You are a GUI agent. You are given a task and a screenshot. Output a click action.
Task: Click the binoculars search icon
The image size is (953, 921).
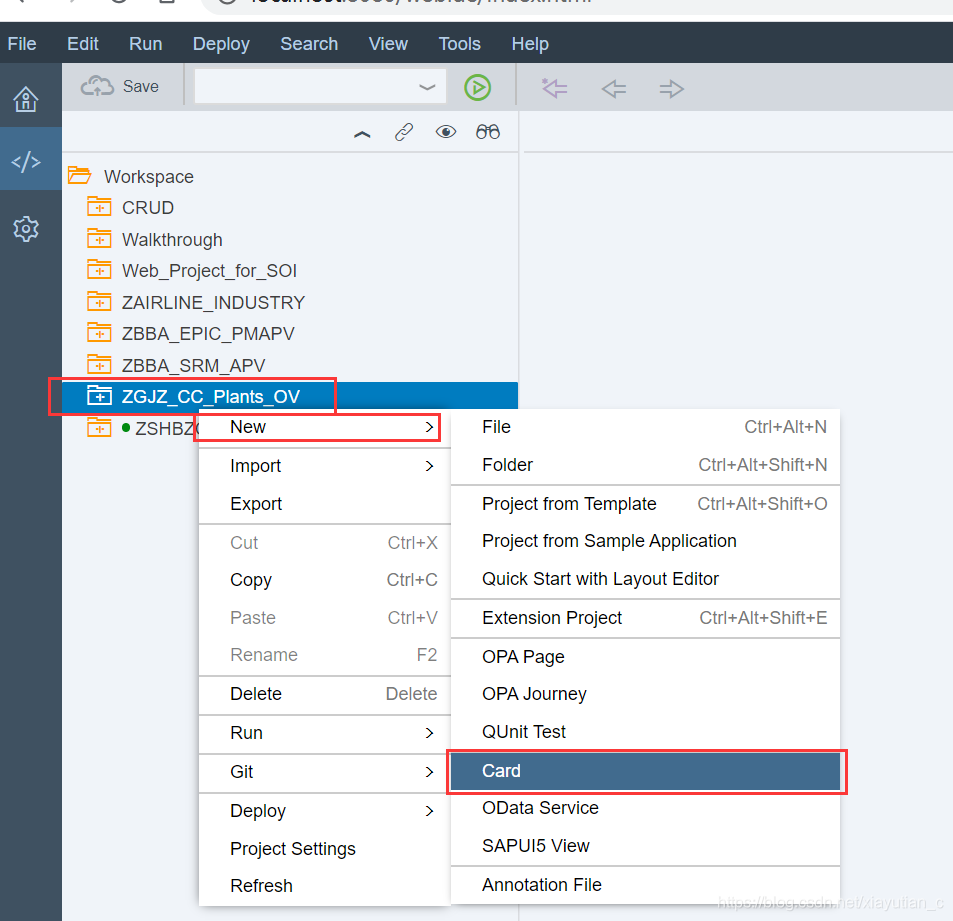point(488,132)
